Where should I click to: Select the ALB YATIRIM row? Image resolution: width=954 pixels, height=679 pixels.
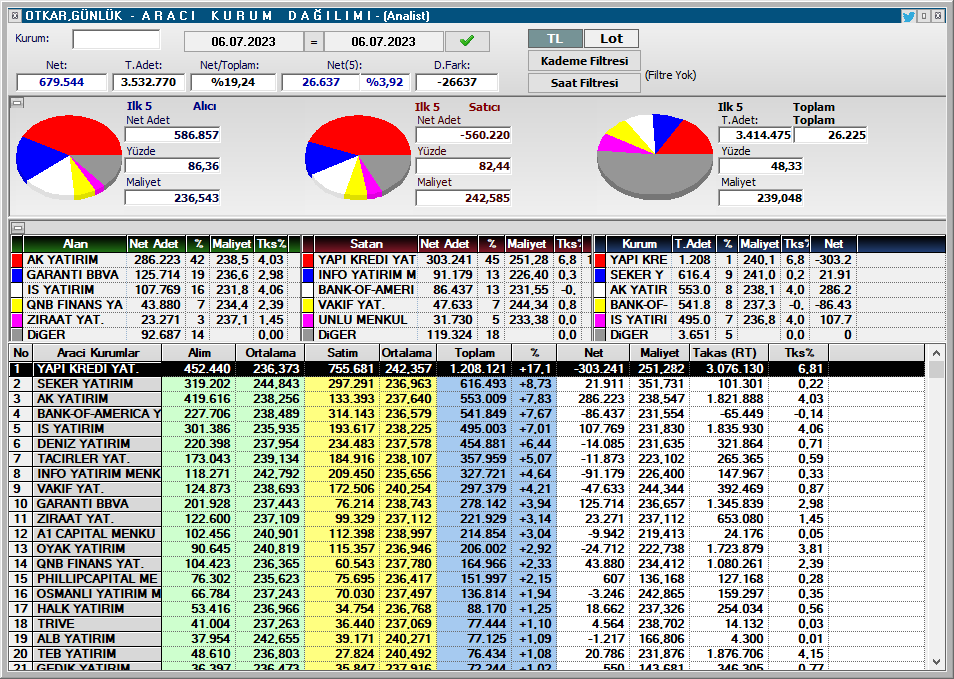467,639
